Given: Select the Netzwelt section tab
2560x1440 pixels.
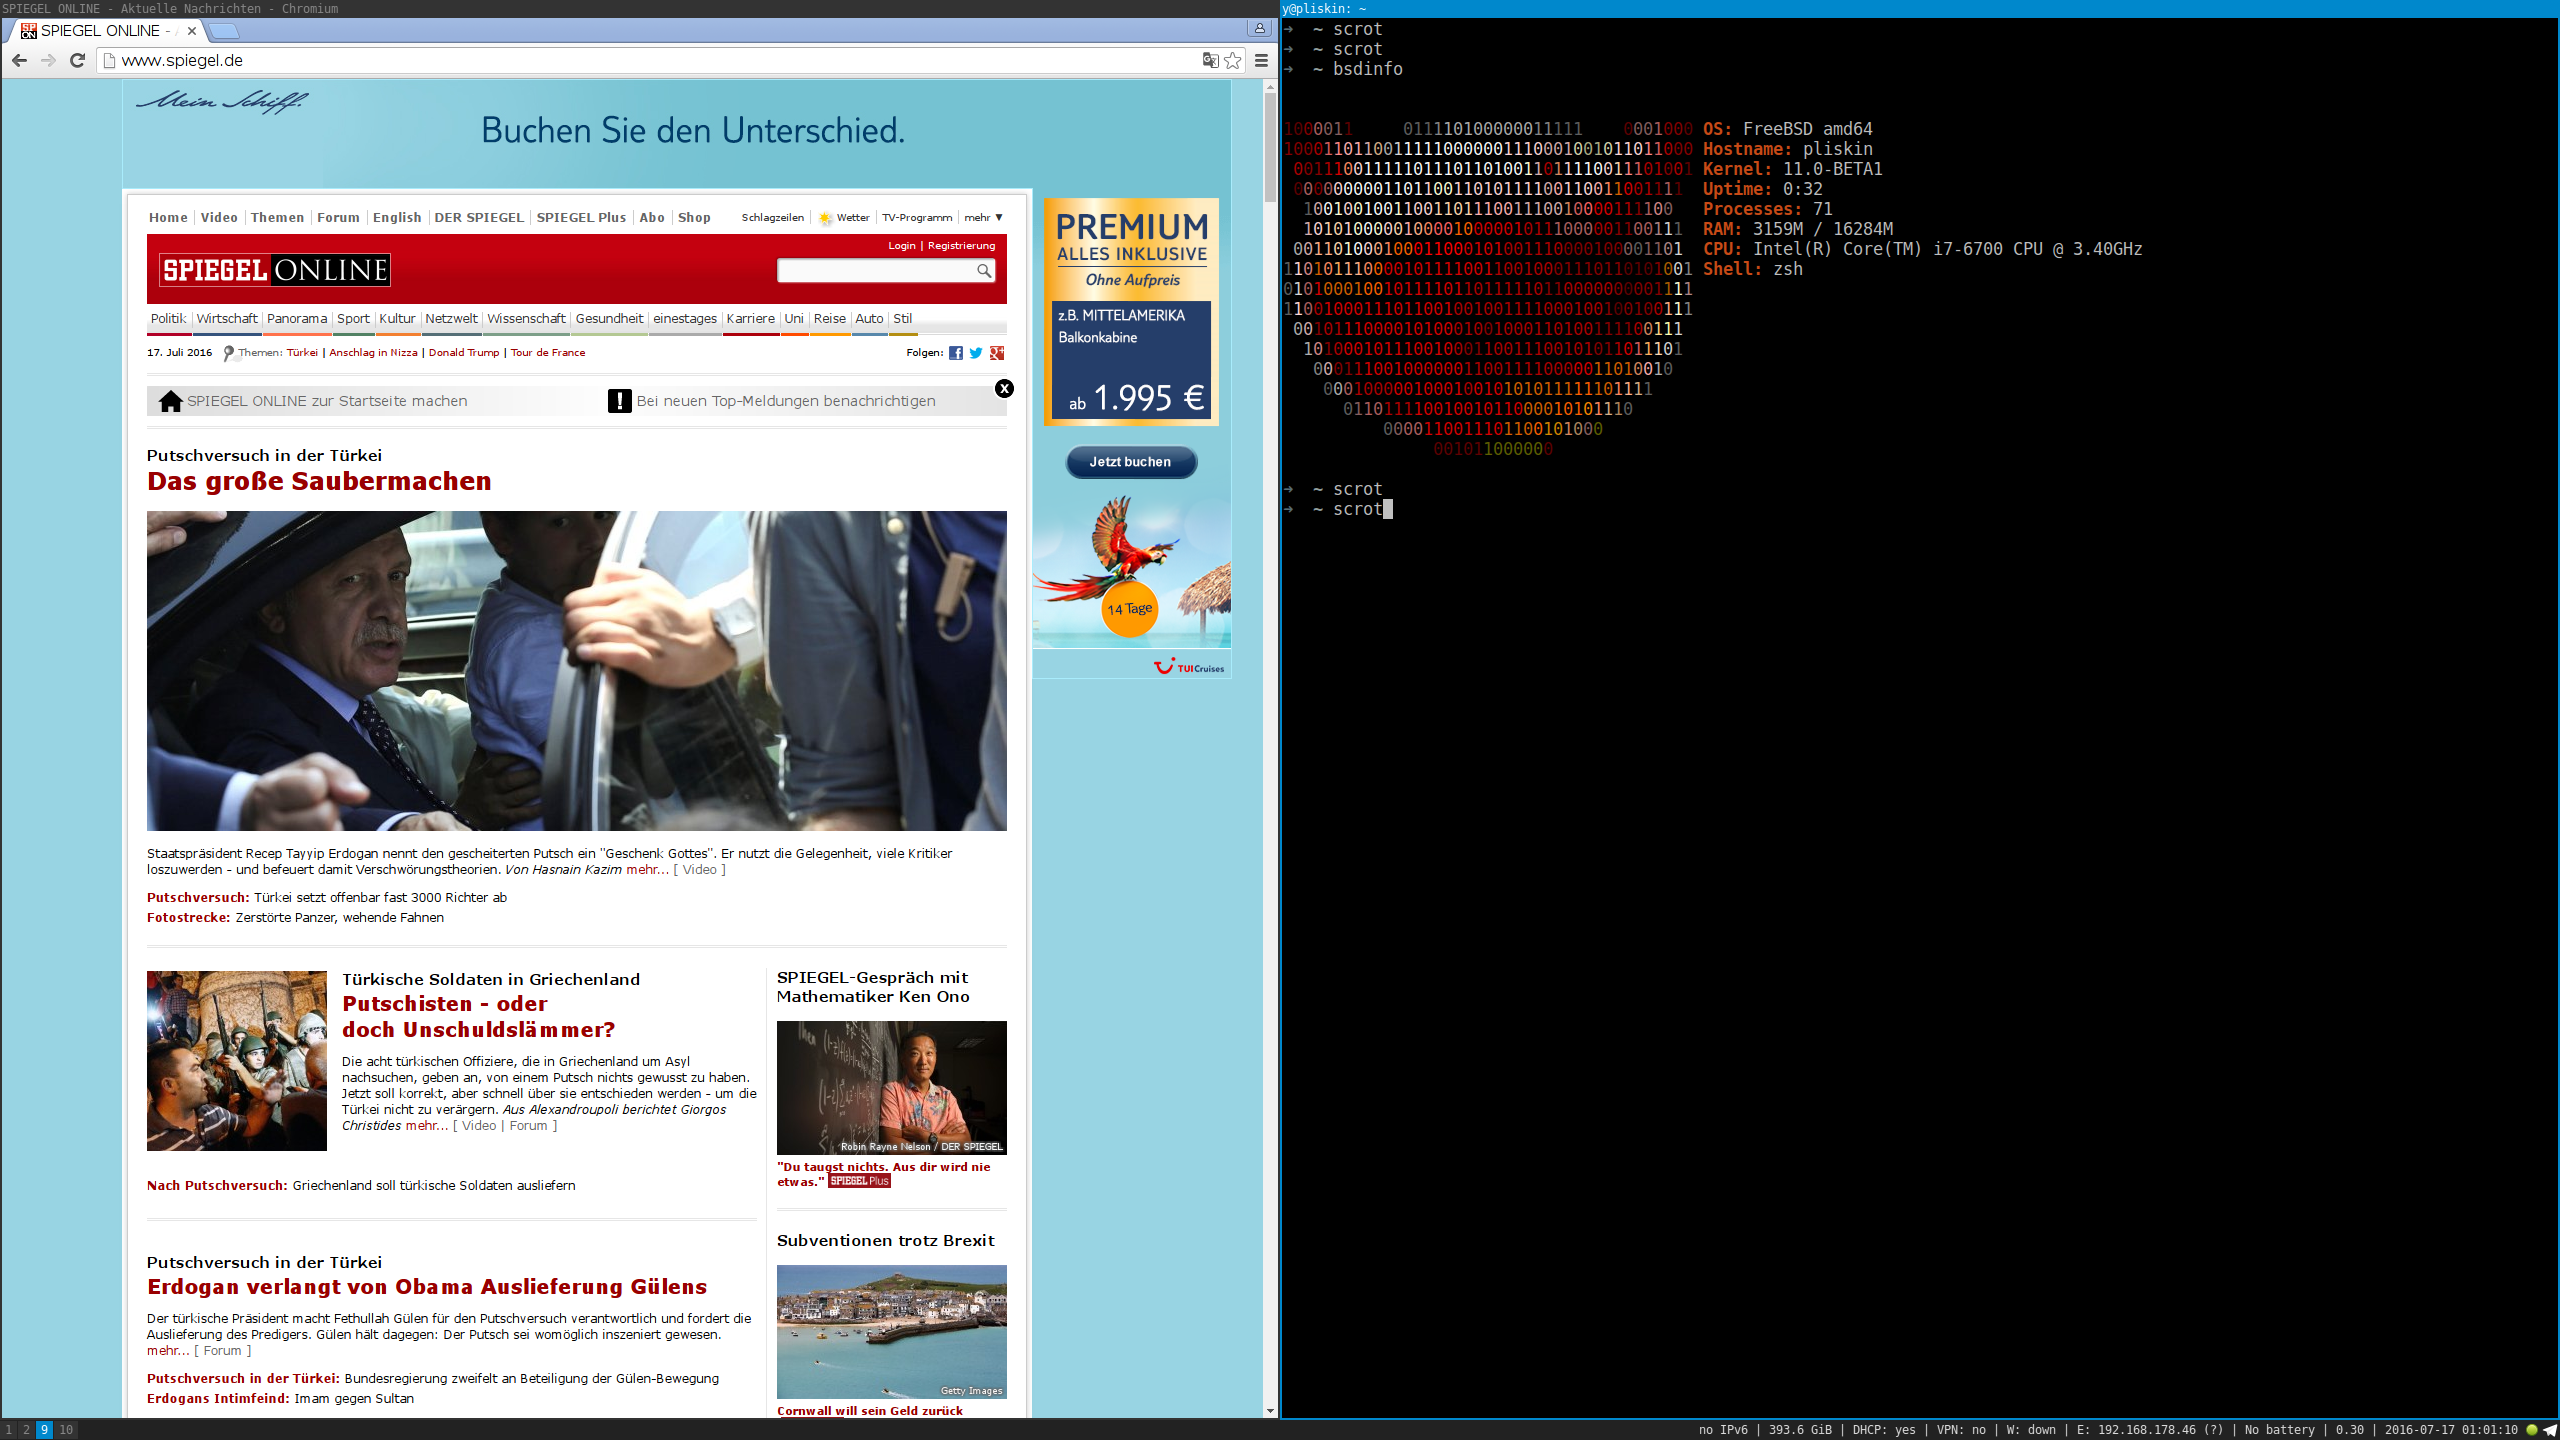Looking at the screenshot, I should (x=451, y=319).
